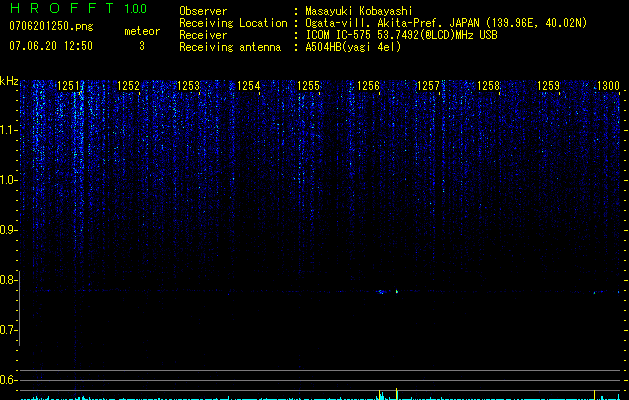
Task: Click the tallest yellow spike in the bottom power graph
Action: (396, 394)
